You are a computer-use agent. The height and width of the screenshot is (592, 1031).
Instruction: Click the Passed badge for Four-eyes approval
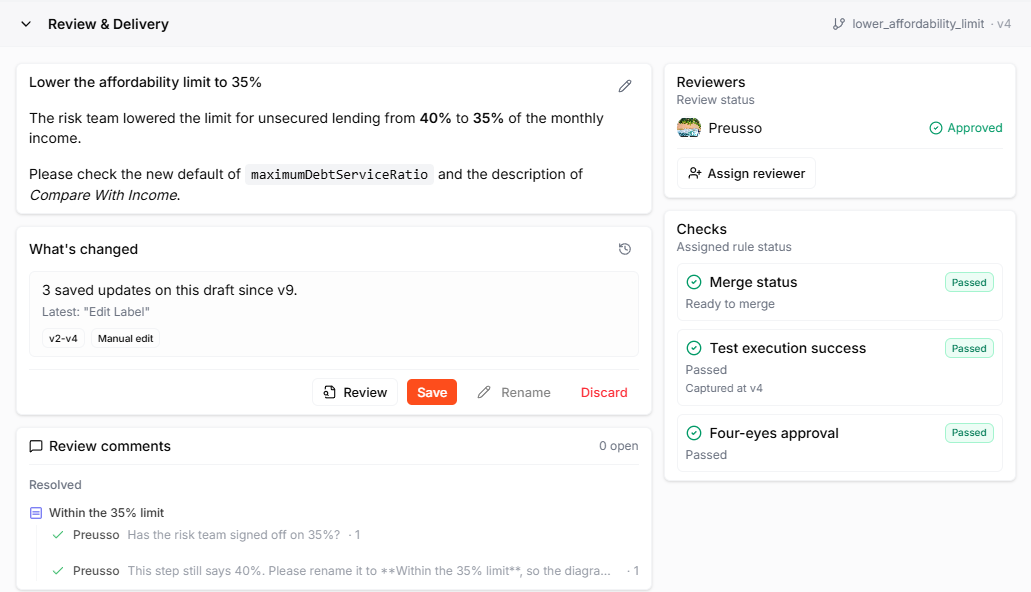coord(969,433)
